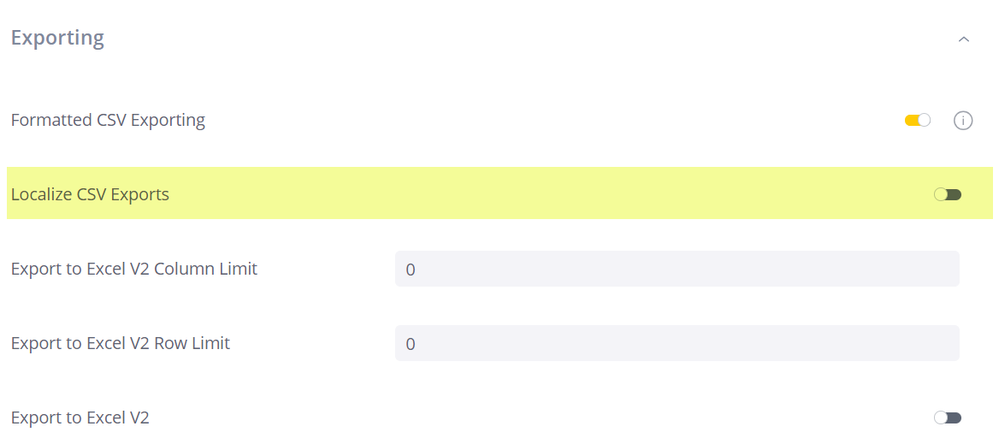Click the Exporting section heading

pos(57,38)
